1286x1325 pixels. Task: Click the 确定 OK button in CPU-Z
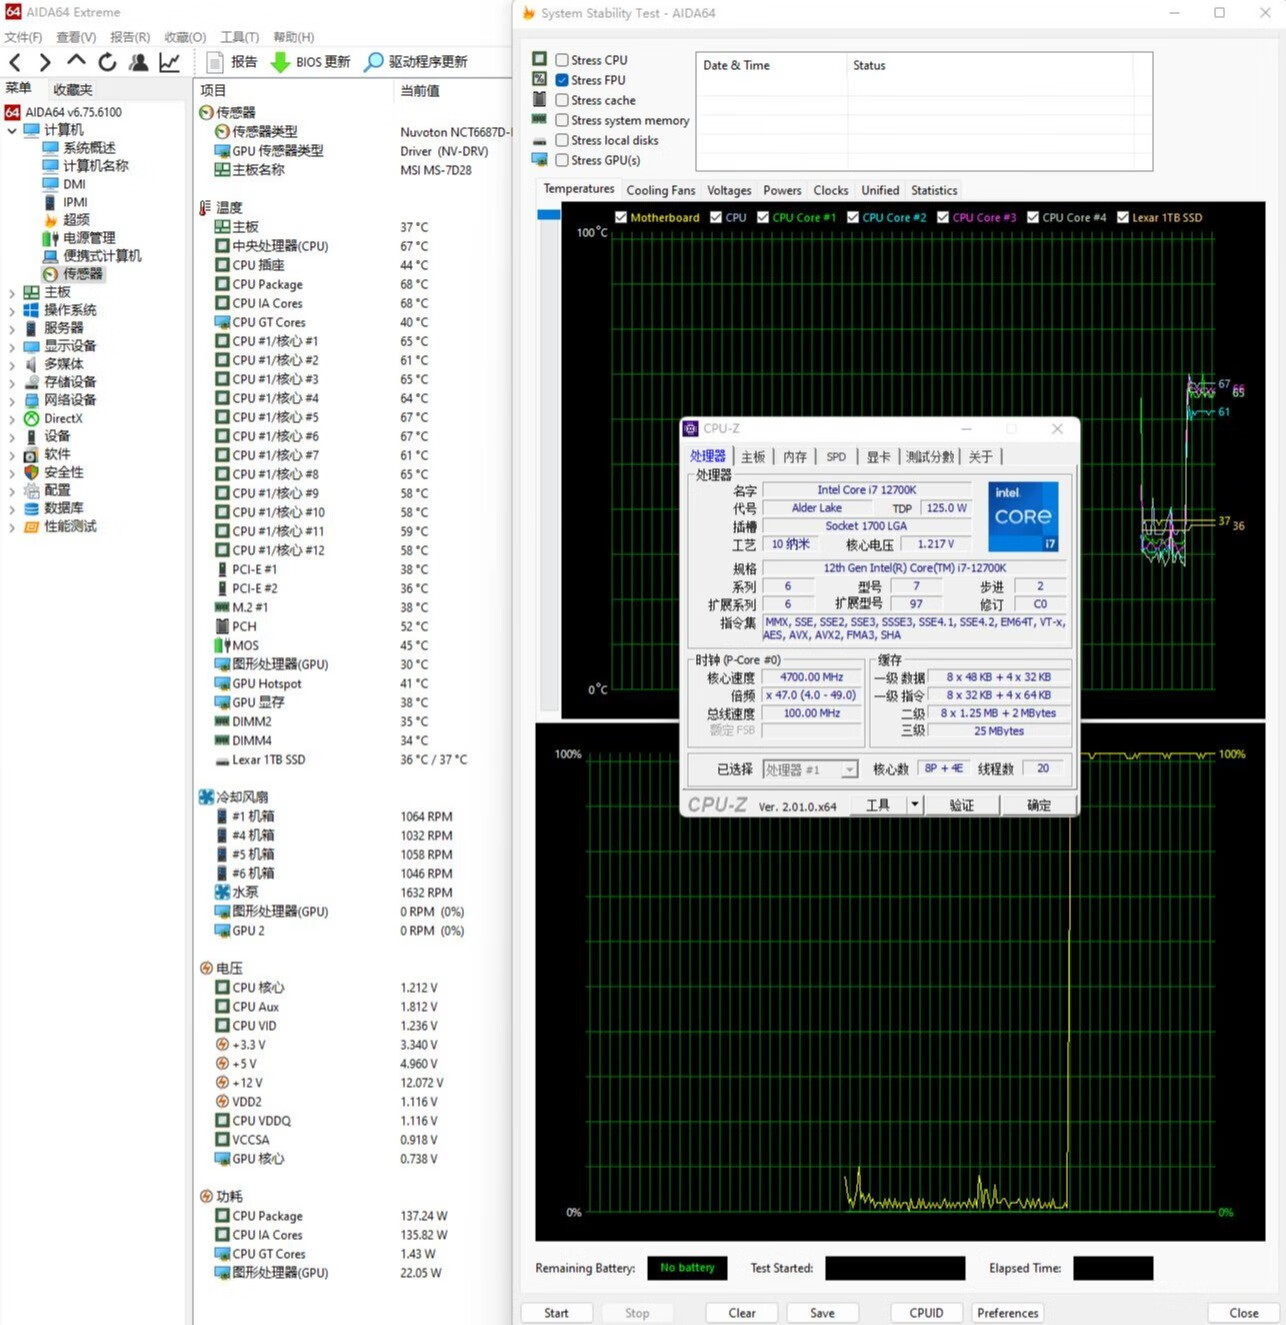[1039, 805]
